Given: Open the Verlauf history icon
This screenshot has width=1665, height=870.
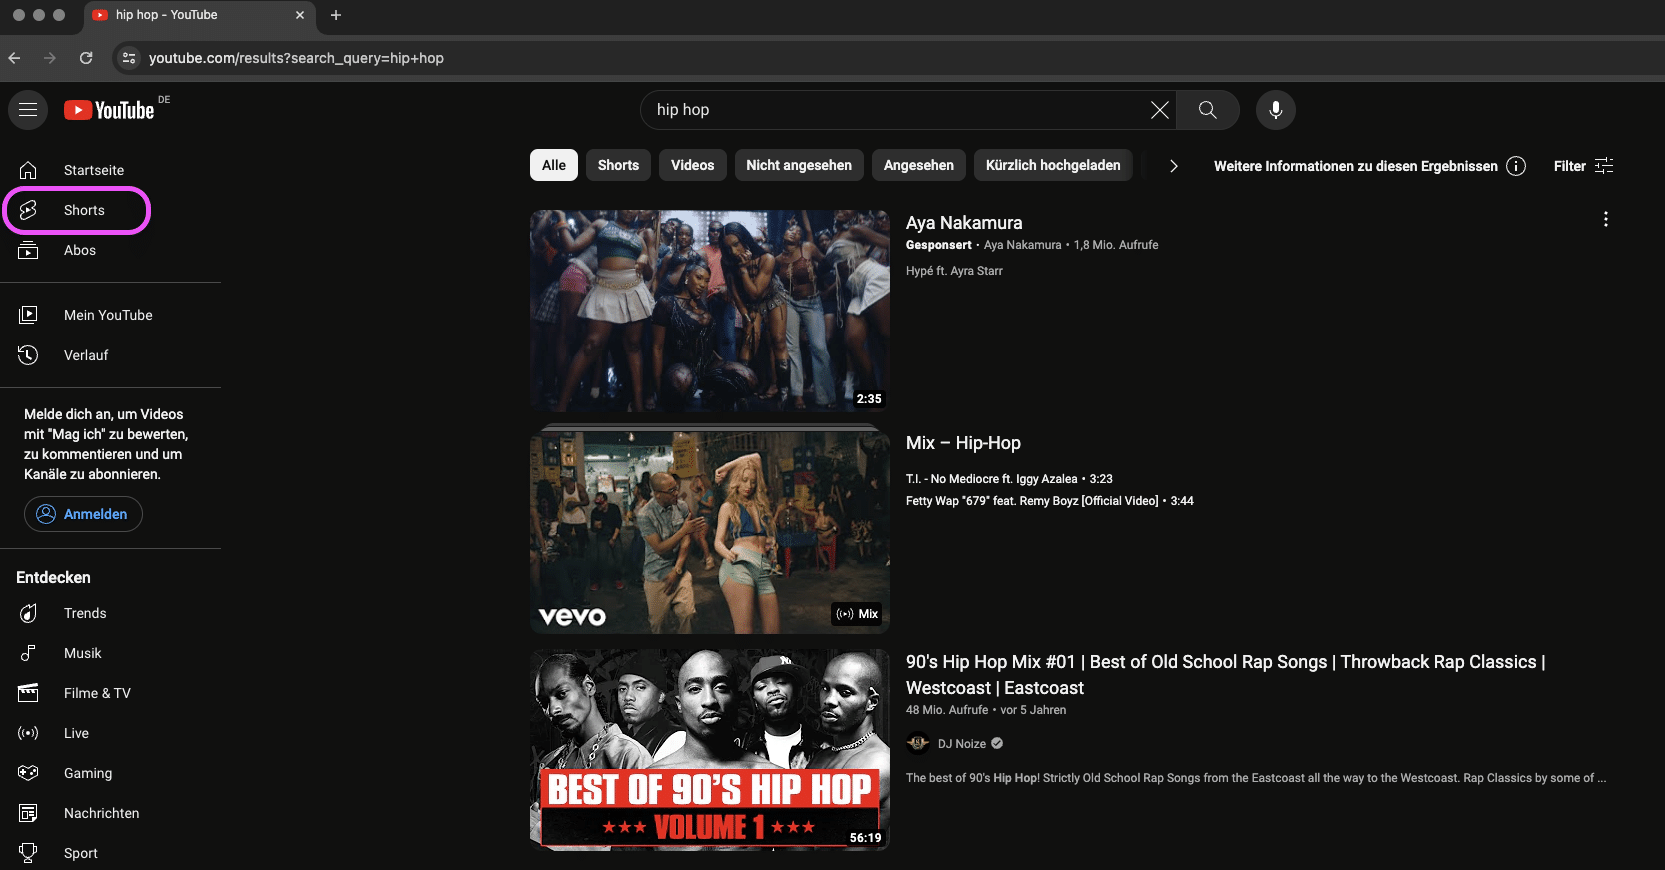Looking at the screenshot, I should [x=28, y=355].
